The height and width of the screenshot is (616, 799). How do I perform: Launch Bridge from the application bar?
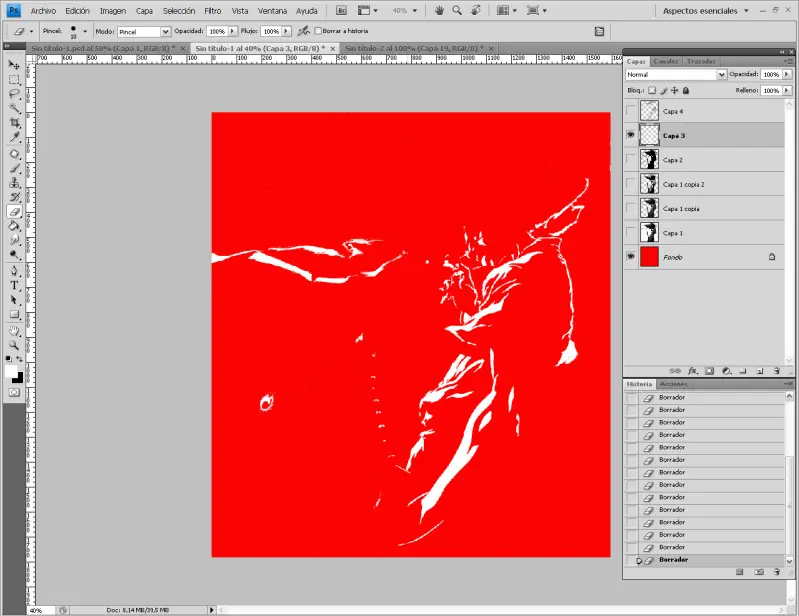pyautogui.click(x=342, y=10)
